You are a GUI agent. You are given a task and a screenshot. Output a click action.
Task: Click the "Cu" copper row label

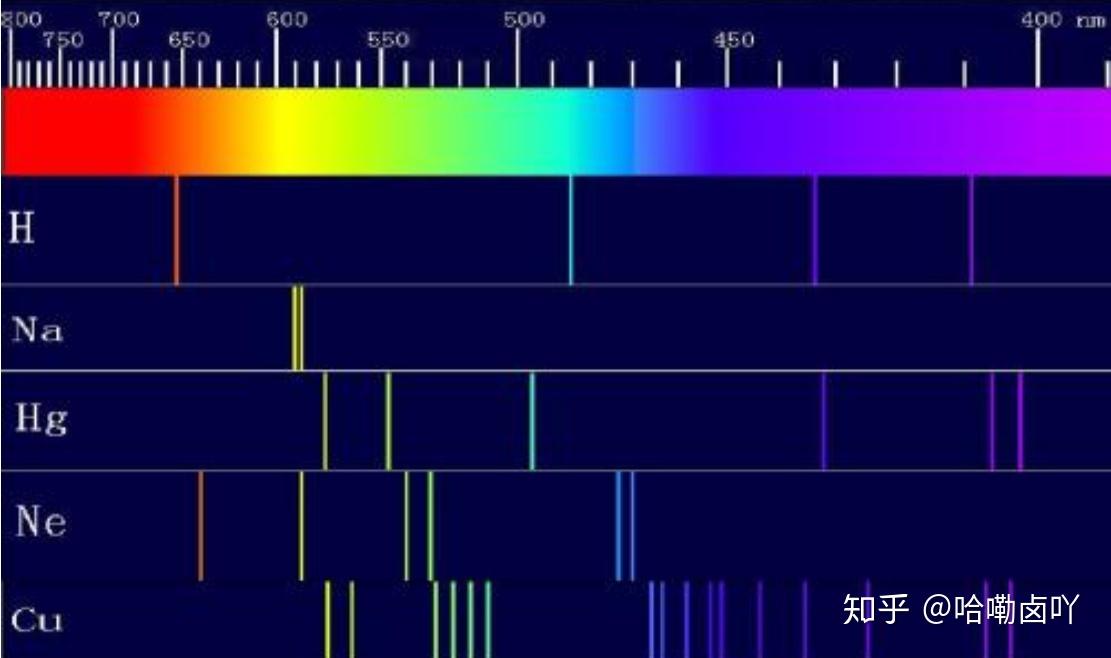pyautogui.click(x=37, y=620)
